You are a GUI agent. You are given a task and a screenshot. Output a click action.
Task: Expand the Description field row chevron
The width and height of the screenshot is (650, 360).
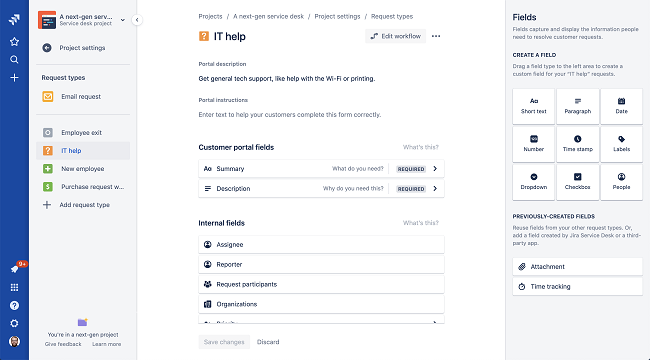pos(435,189)
